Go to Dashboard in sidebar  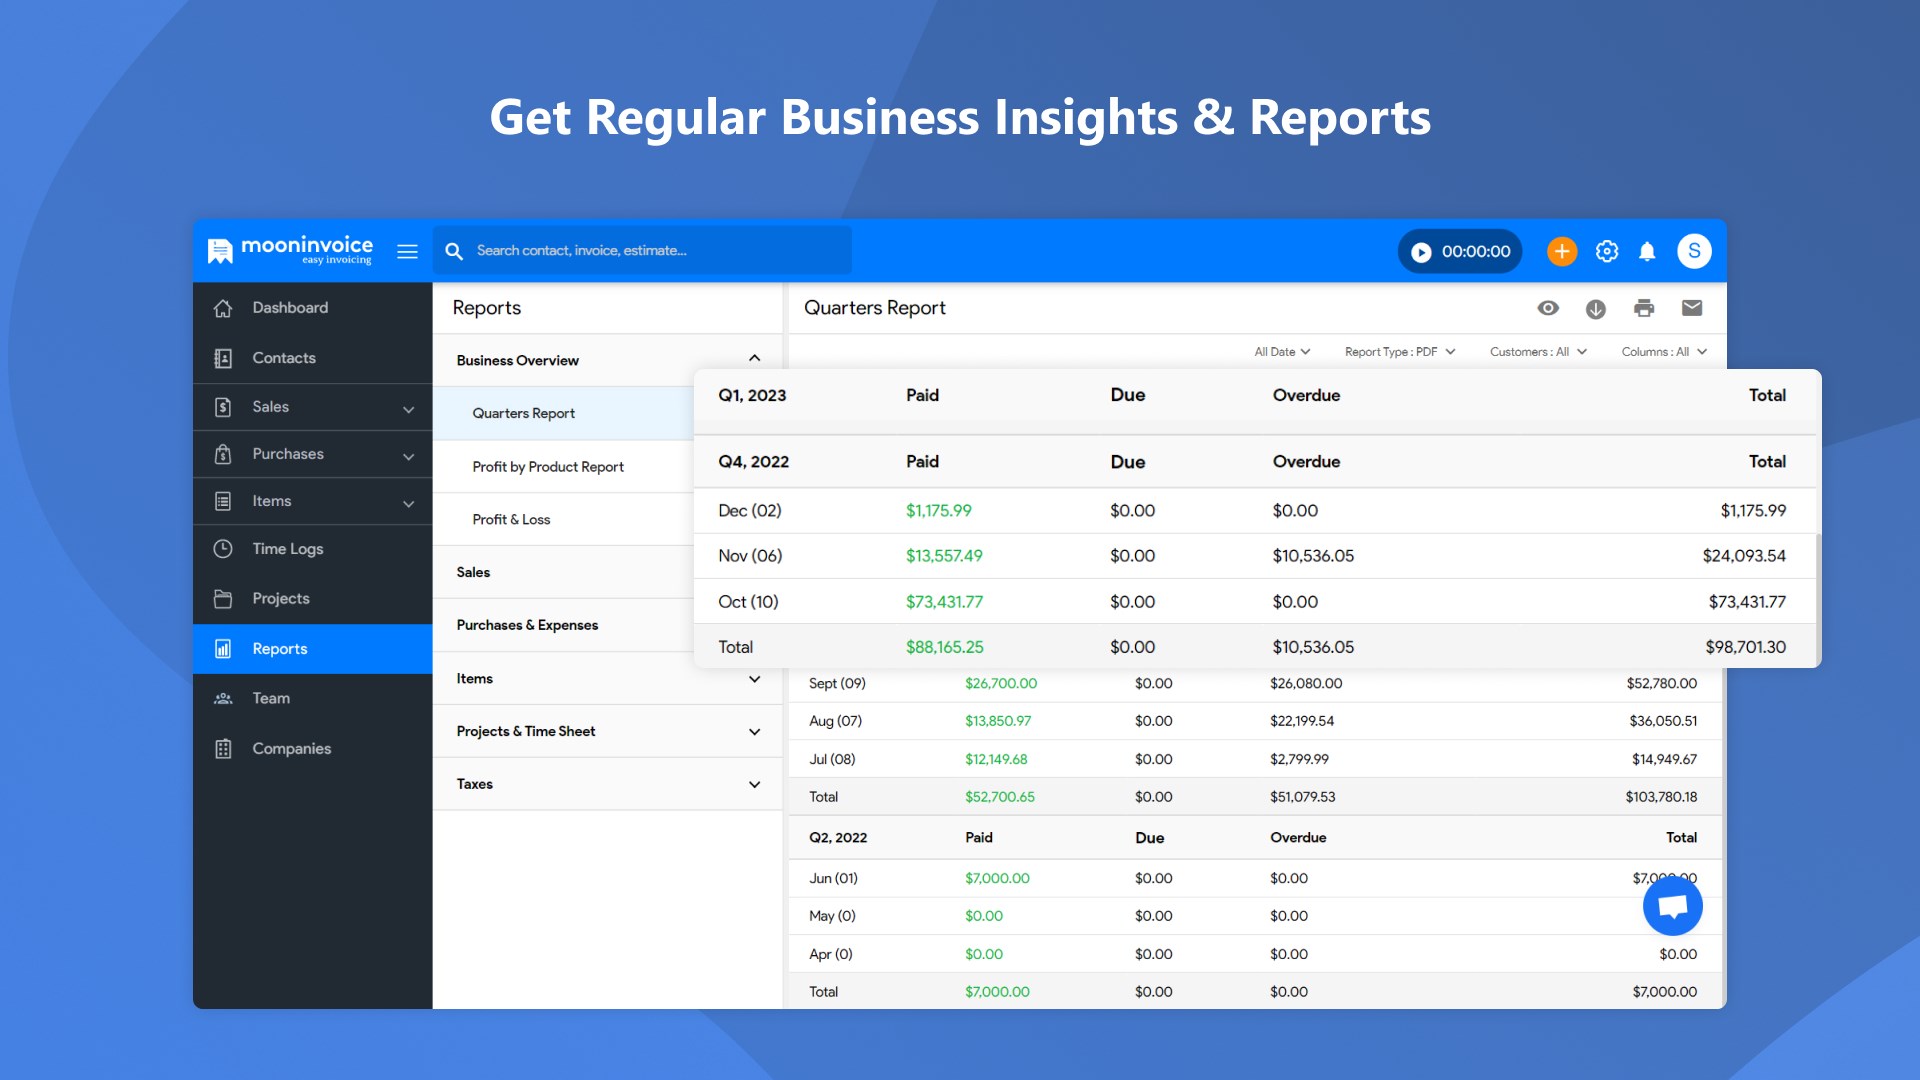point(290,308)
